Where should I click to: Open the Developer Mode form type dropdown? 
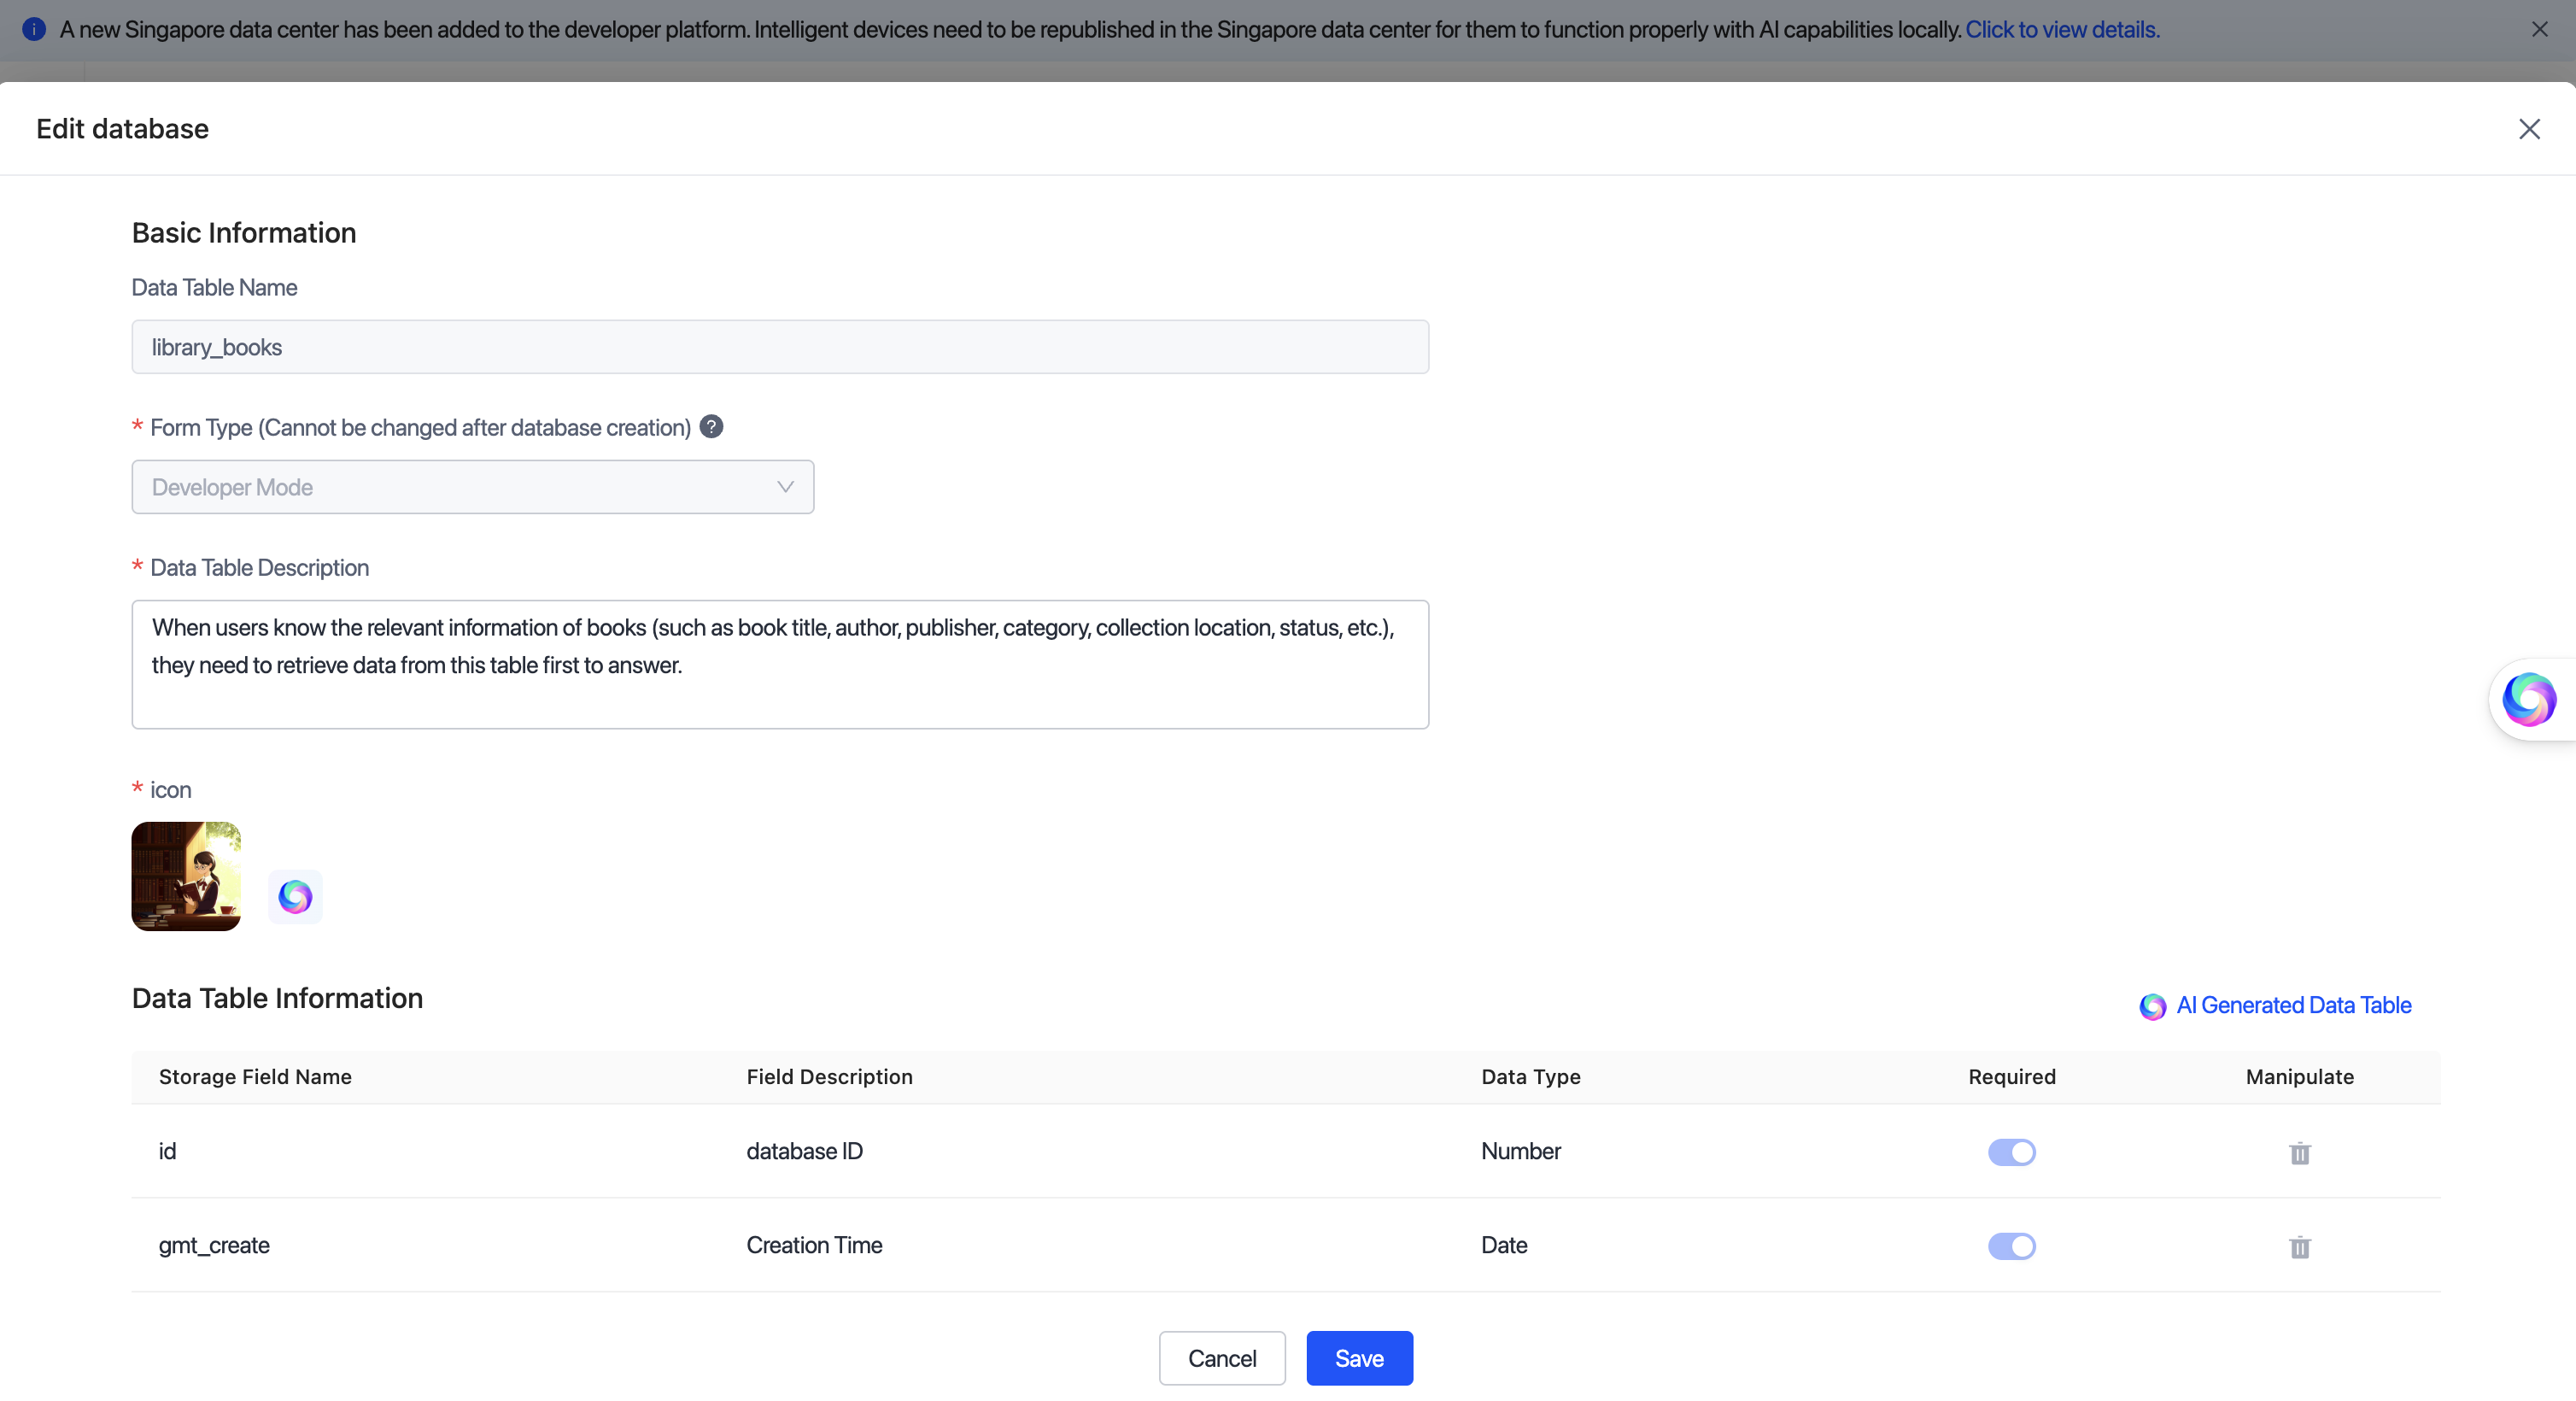[x=472, y=487]
